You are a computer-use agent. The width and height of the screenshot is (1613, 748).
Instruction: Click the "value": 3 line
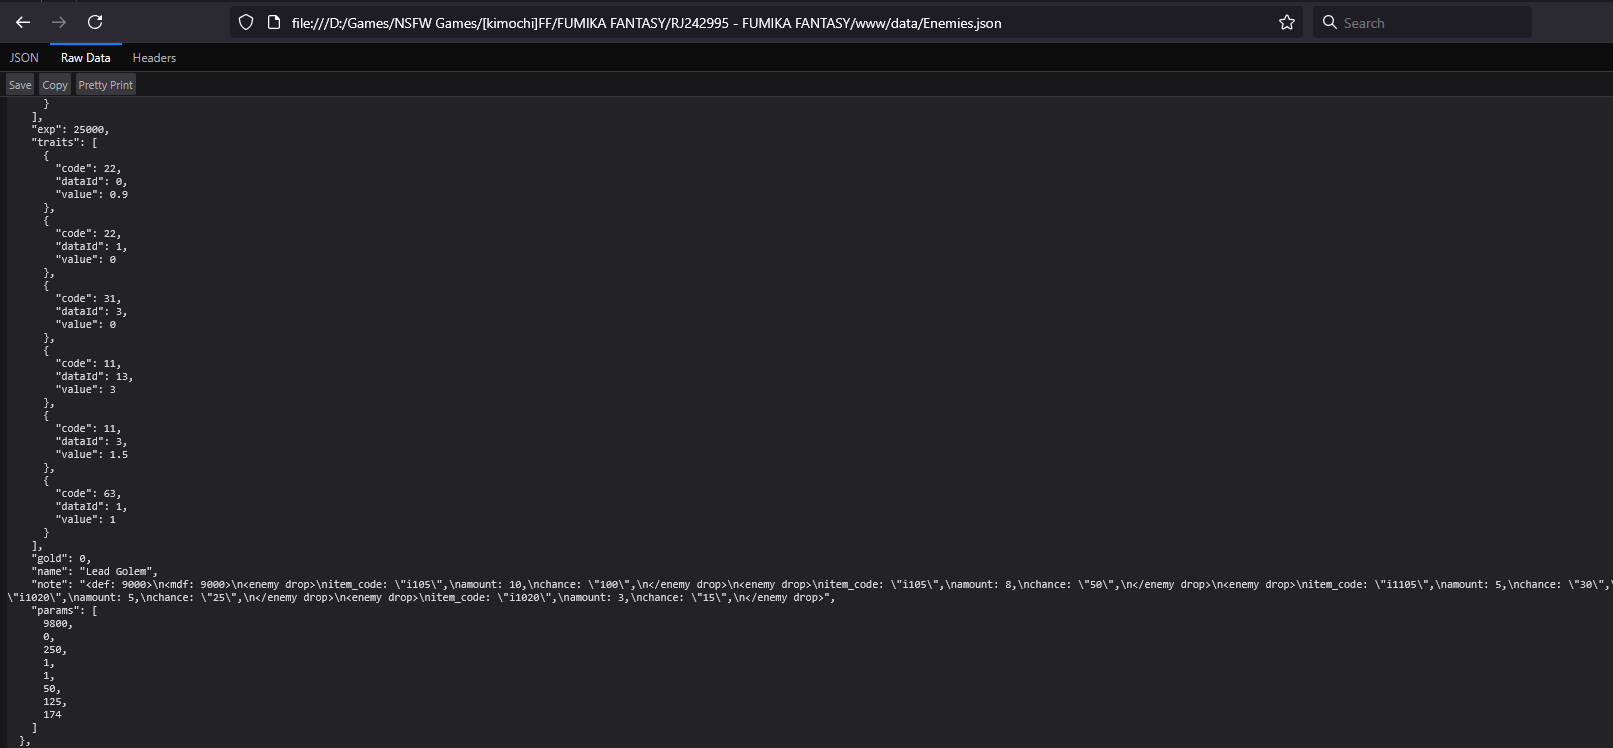coord(85,390)
